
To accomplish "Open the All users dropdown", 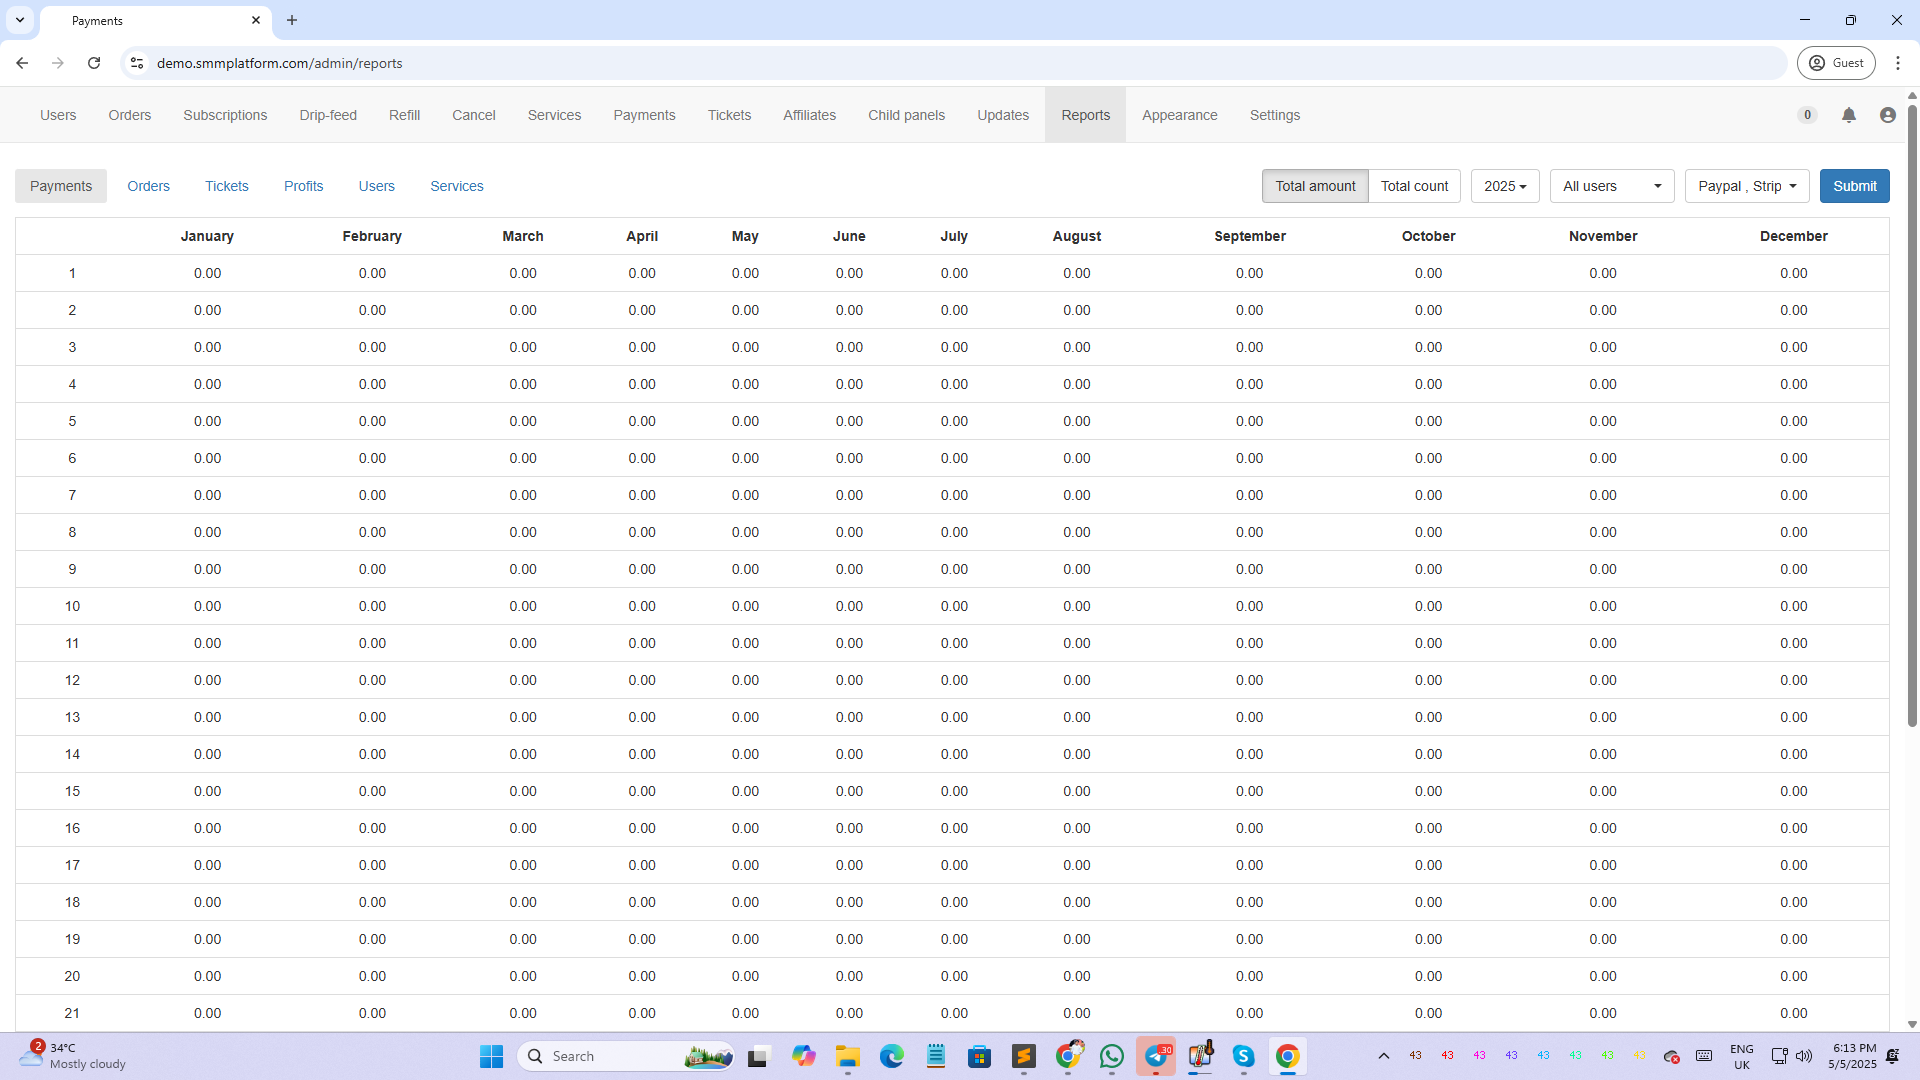I will [x=1611, y=186].
